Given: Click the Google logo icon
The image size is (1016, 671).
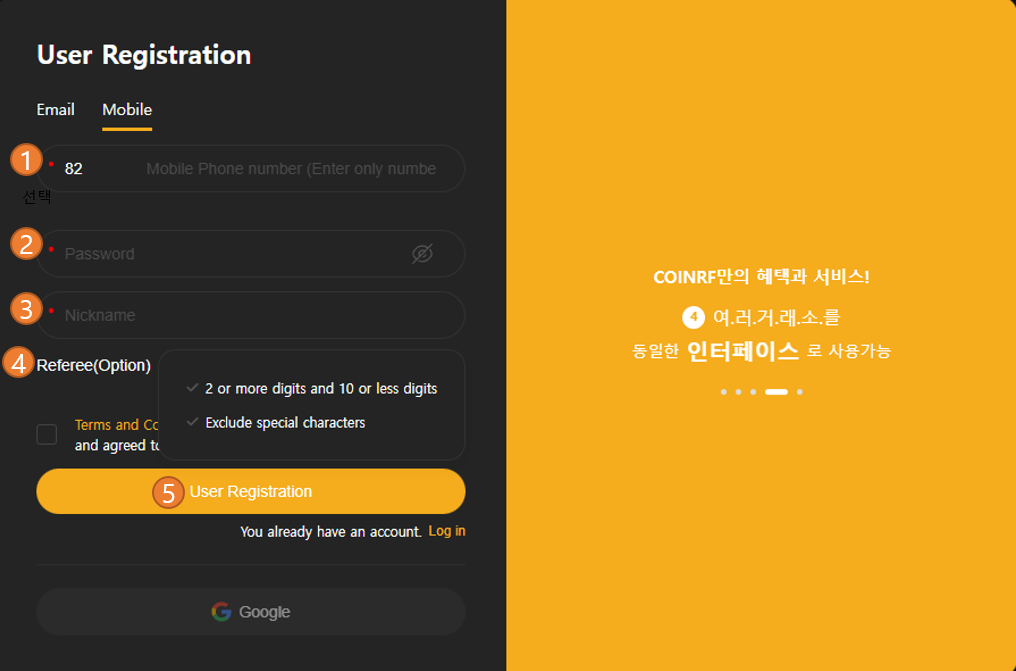Looking at the screenshot, I should tap(222, 612).
